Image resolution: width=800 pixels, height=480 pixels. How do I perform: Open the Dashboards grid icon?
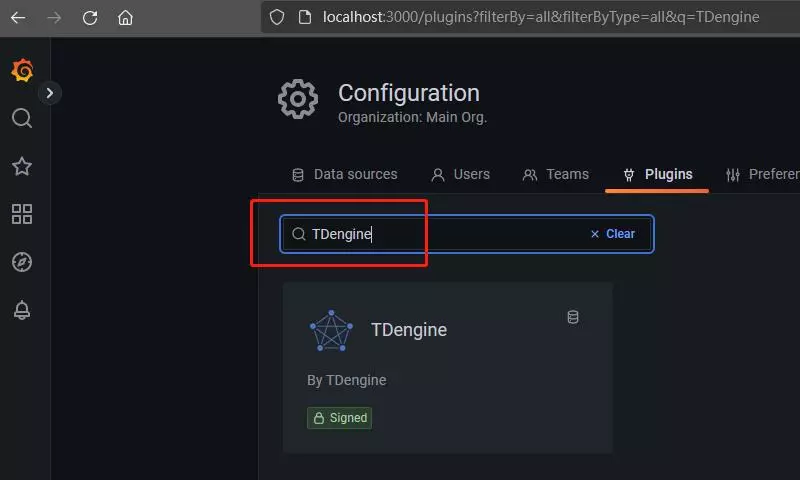pyautogui.click(x=22, y=214)
